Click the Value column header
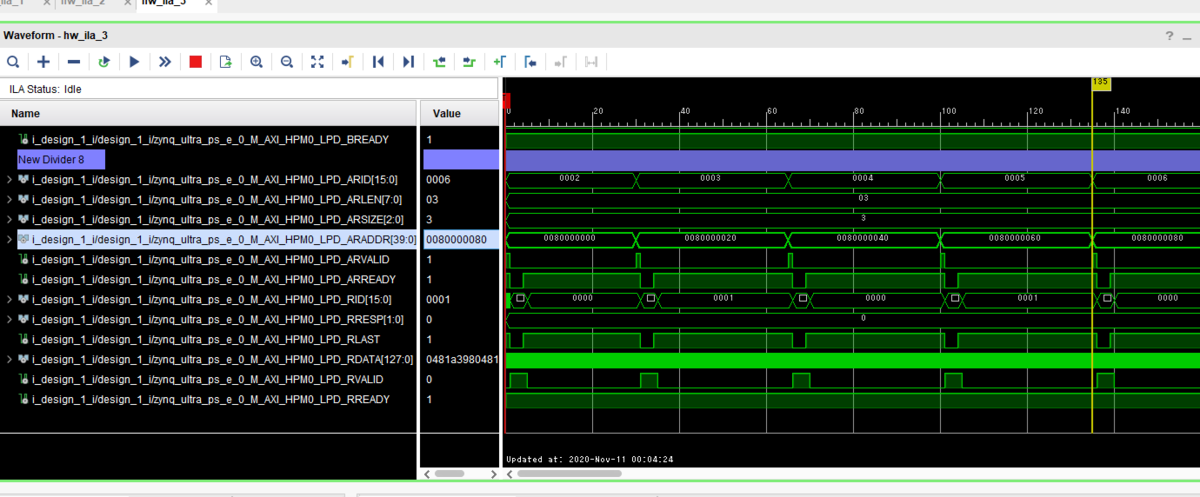 tap(446, 114)
